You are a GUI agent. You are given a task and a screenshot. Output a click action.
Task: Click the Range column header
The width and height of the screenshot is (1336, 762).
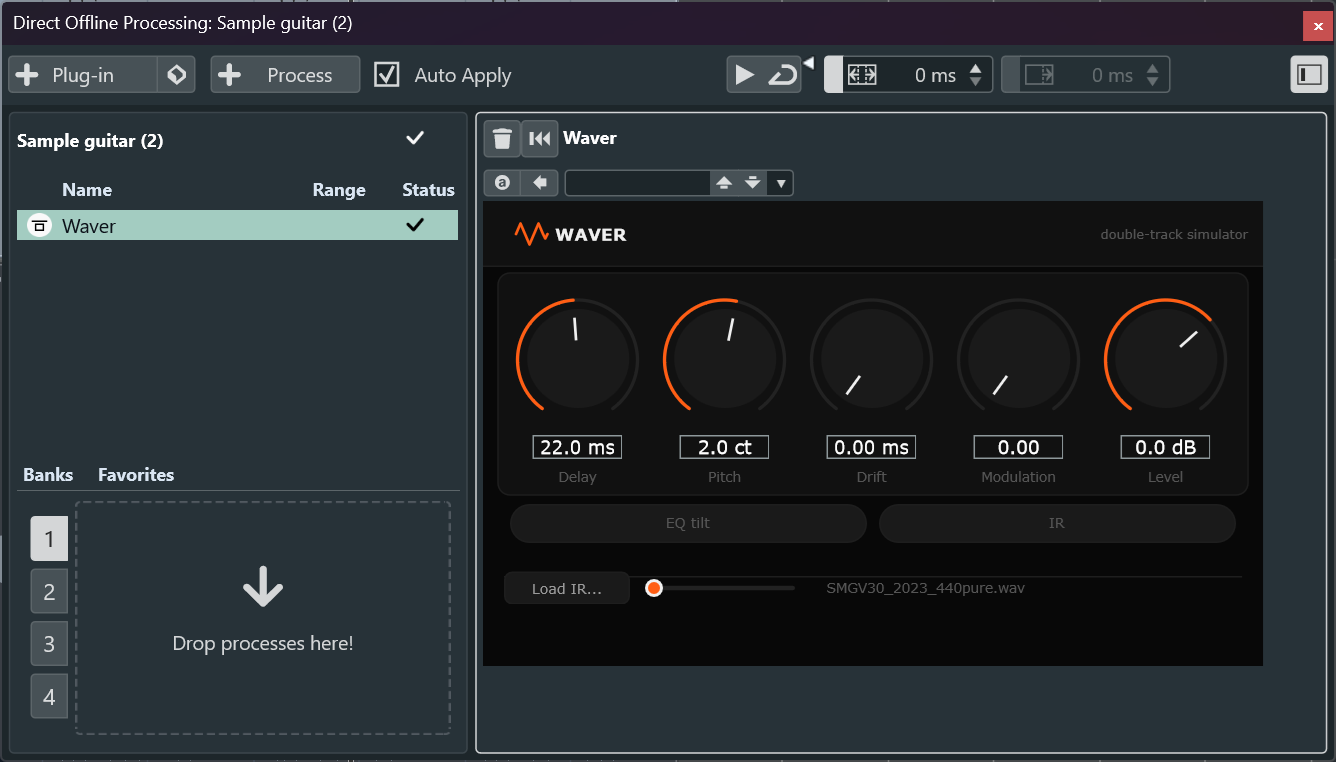pos(339,190)
